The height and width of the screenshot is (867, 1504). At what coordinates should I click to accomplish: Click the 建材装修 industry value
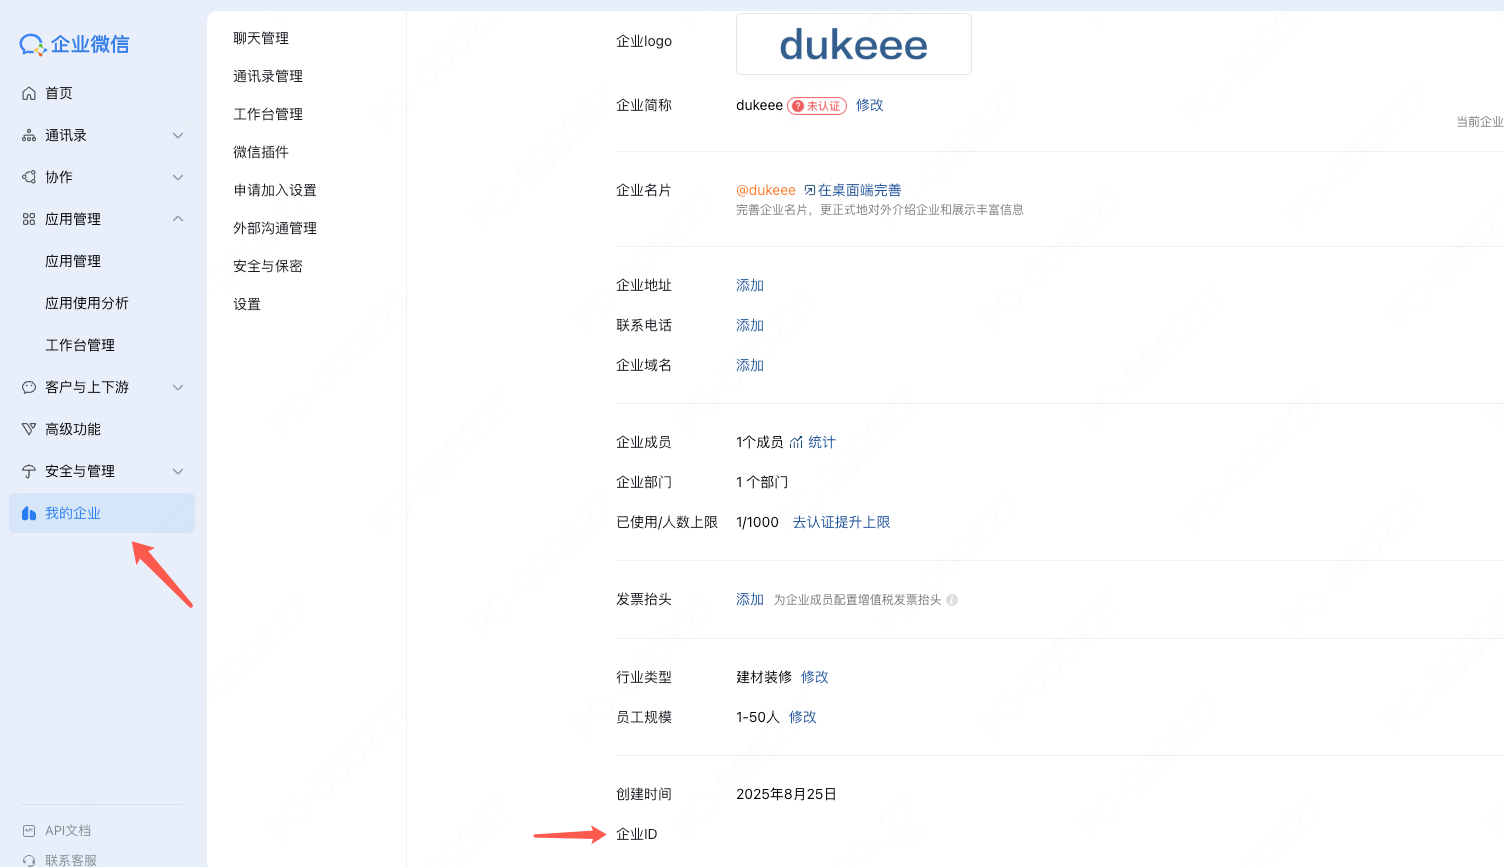pos(764,677)
